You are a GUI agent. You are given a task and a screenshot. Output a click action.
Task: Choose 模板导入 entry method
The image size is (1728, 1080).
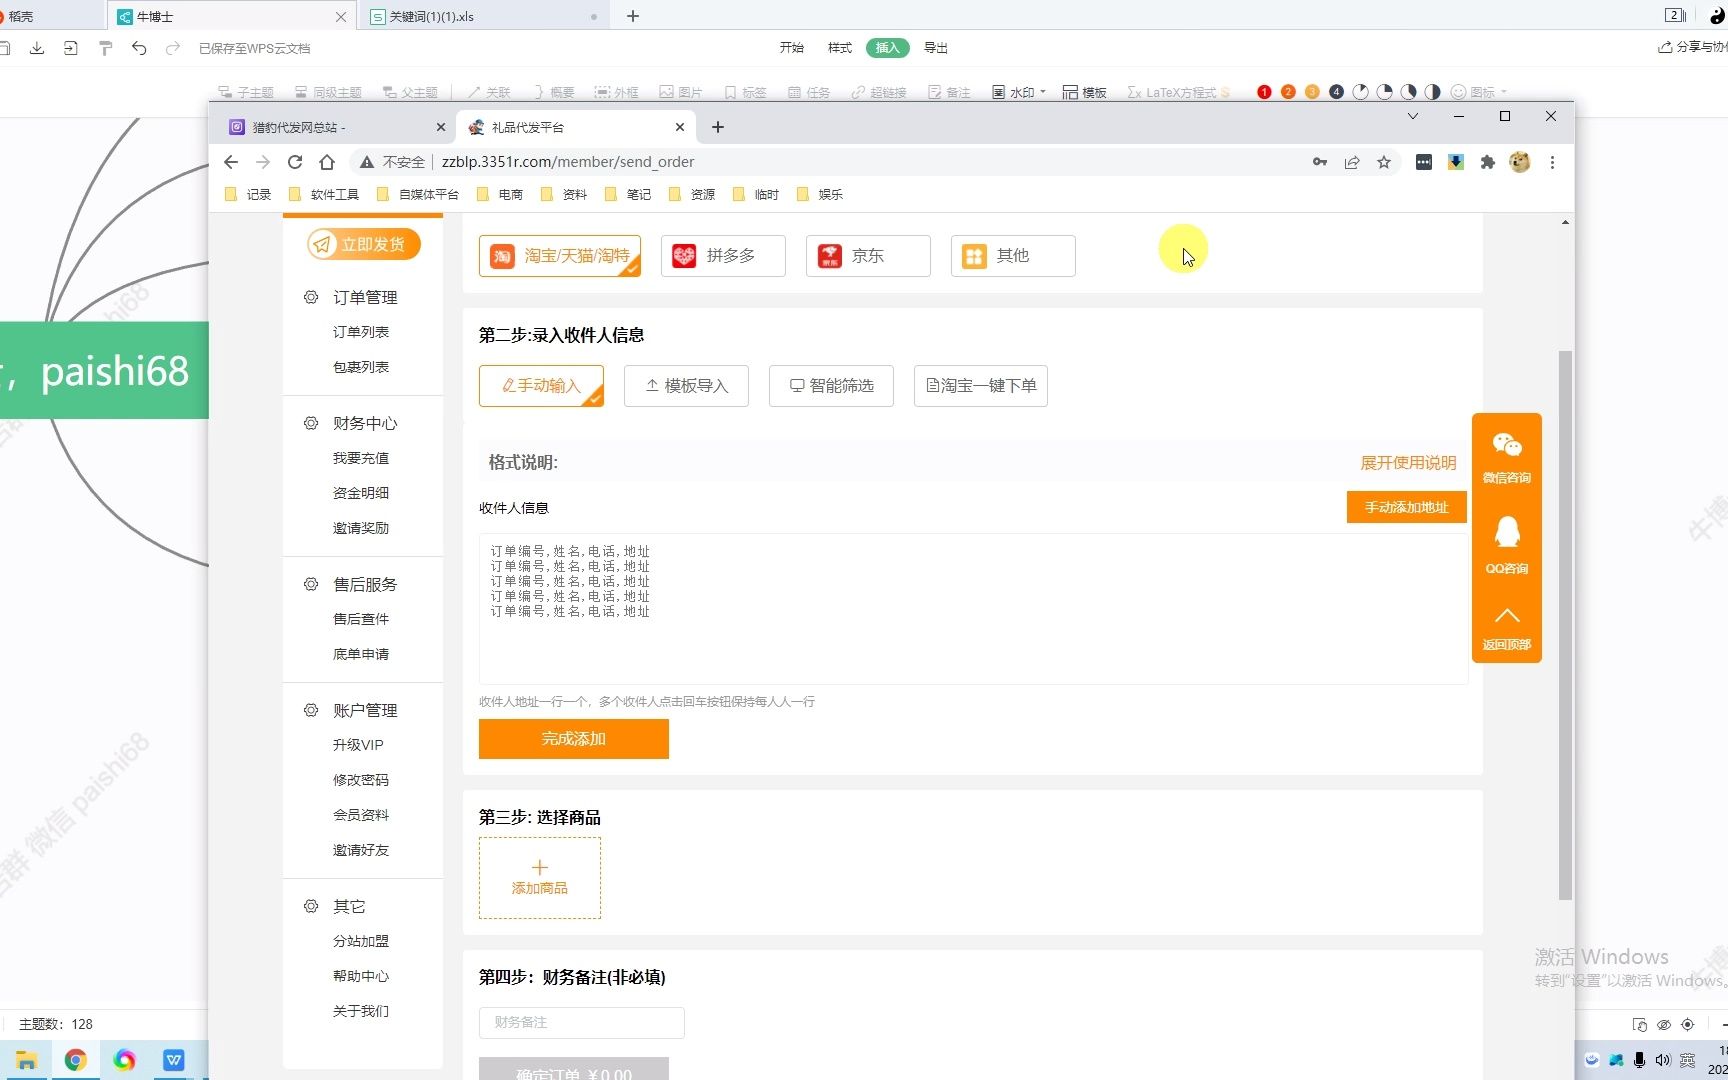pyautogui.click(x=686, y=386)
